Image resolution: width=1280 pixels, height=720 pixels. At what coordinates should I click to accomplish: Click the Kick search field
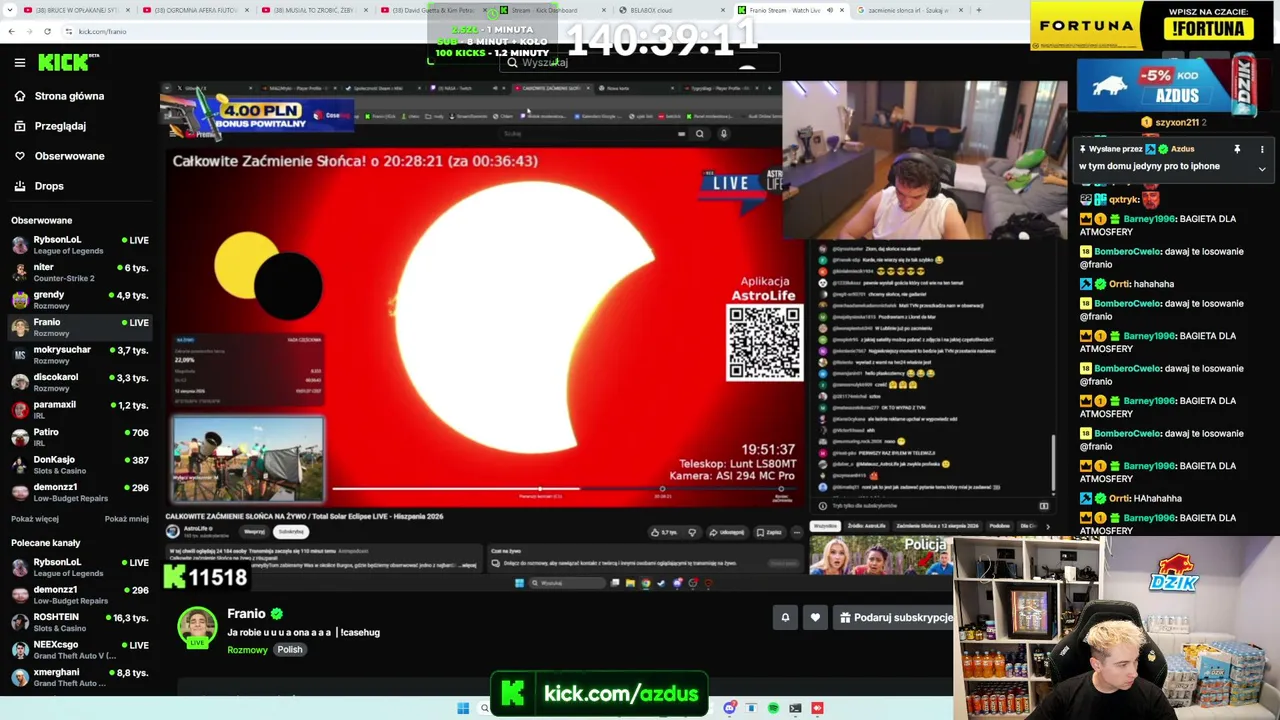pyautogui.click(x=640, y=62)
